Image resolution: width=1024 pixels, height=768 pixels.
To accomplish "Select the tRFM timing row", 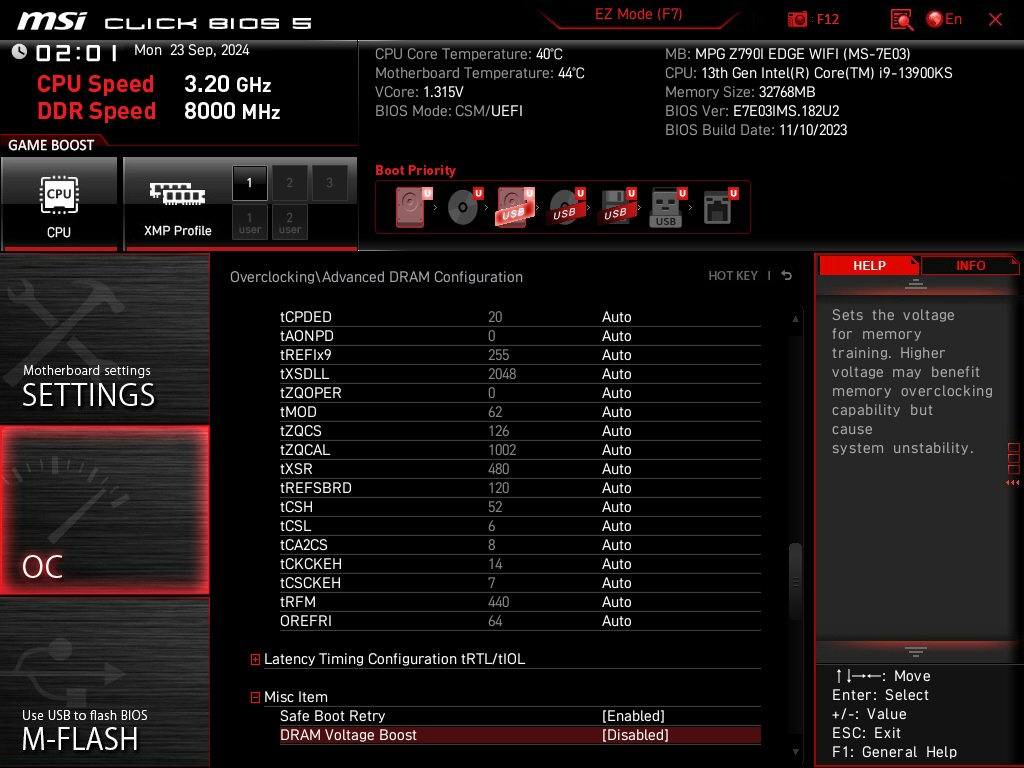I will [x=520, y=601].
